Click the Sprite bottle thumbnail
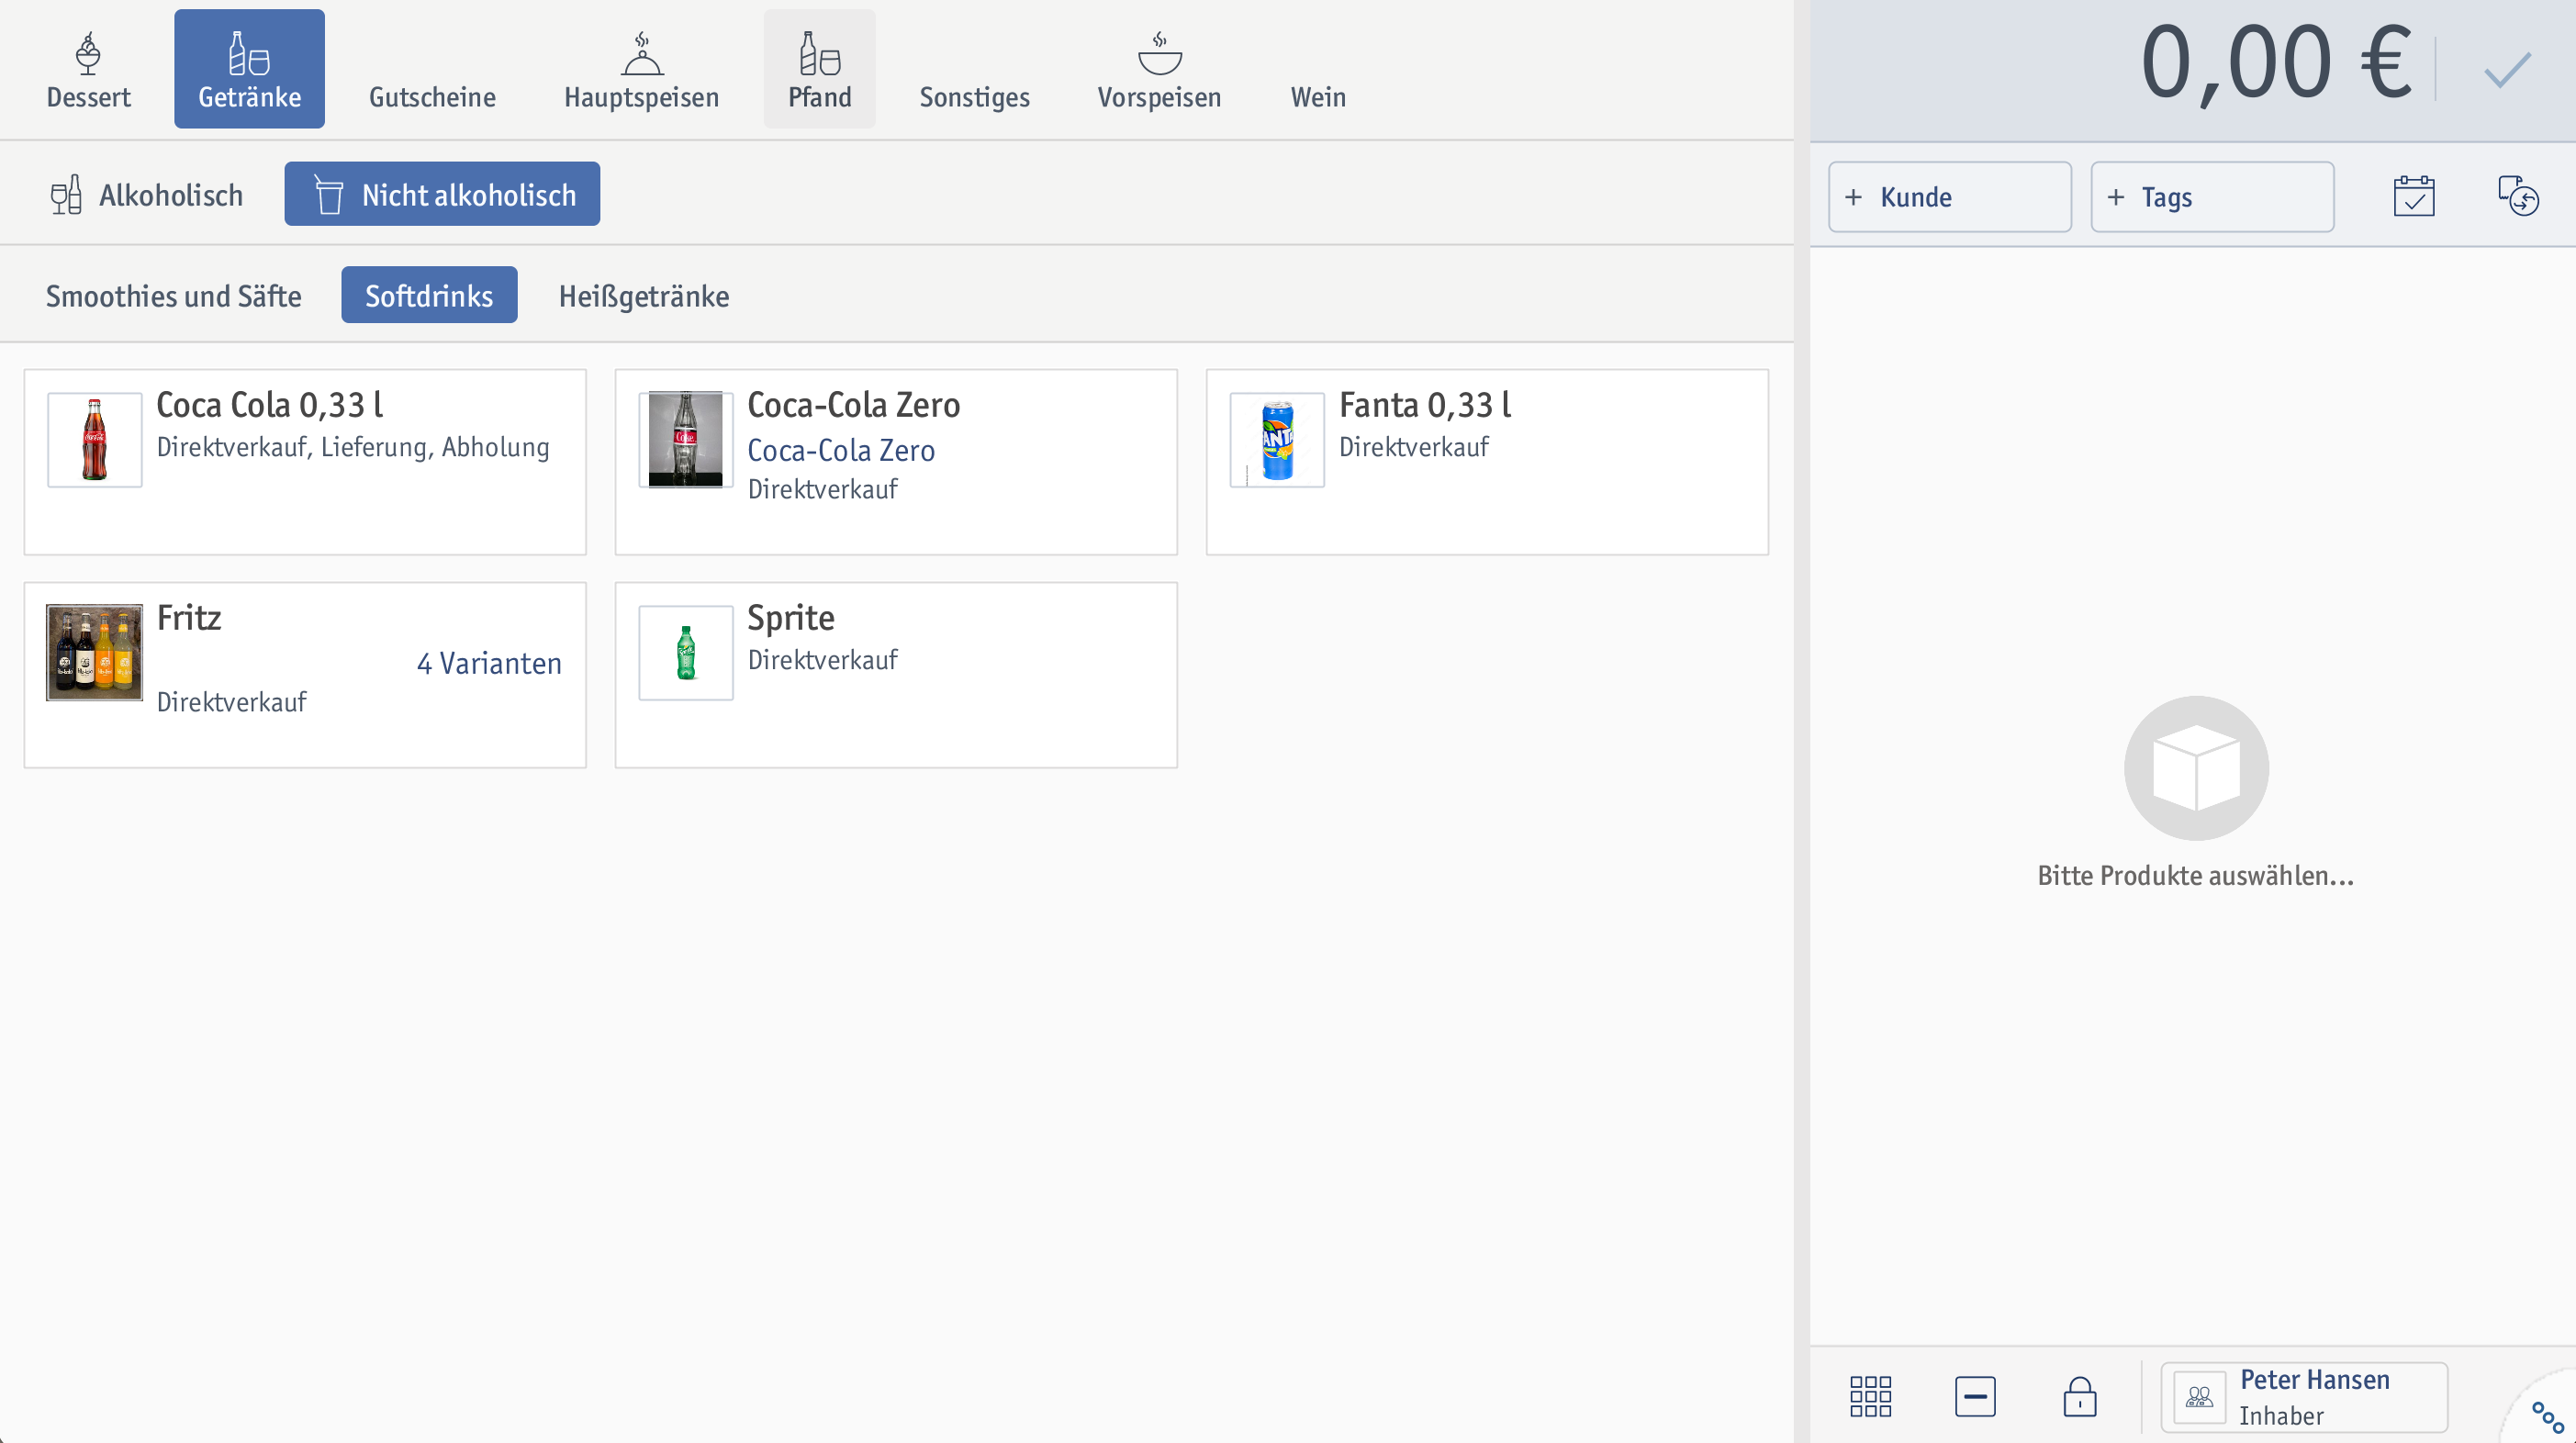The width and height of the screenshot is (2576, 1443). click(686, 653)
